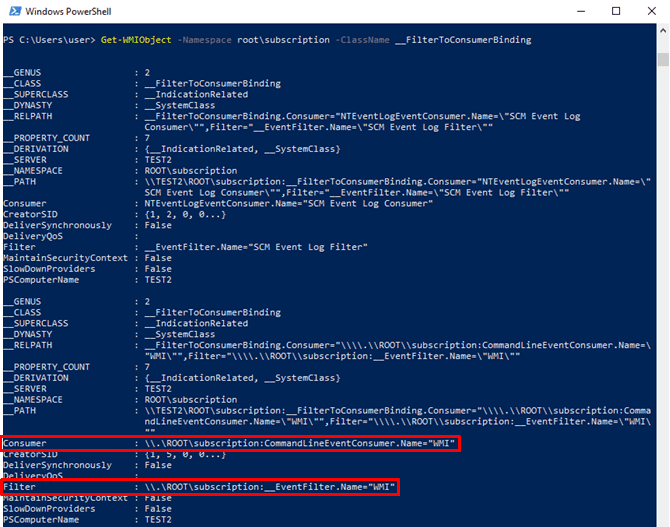Image resolution: width=670 pixels, height=527 pixels.
Task: Click Filter value "SCM Event Log Filter"
Action: coord(256,247)
